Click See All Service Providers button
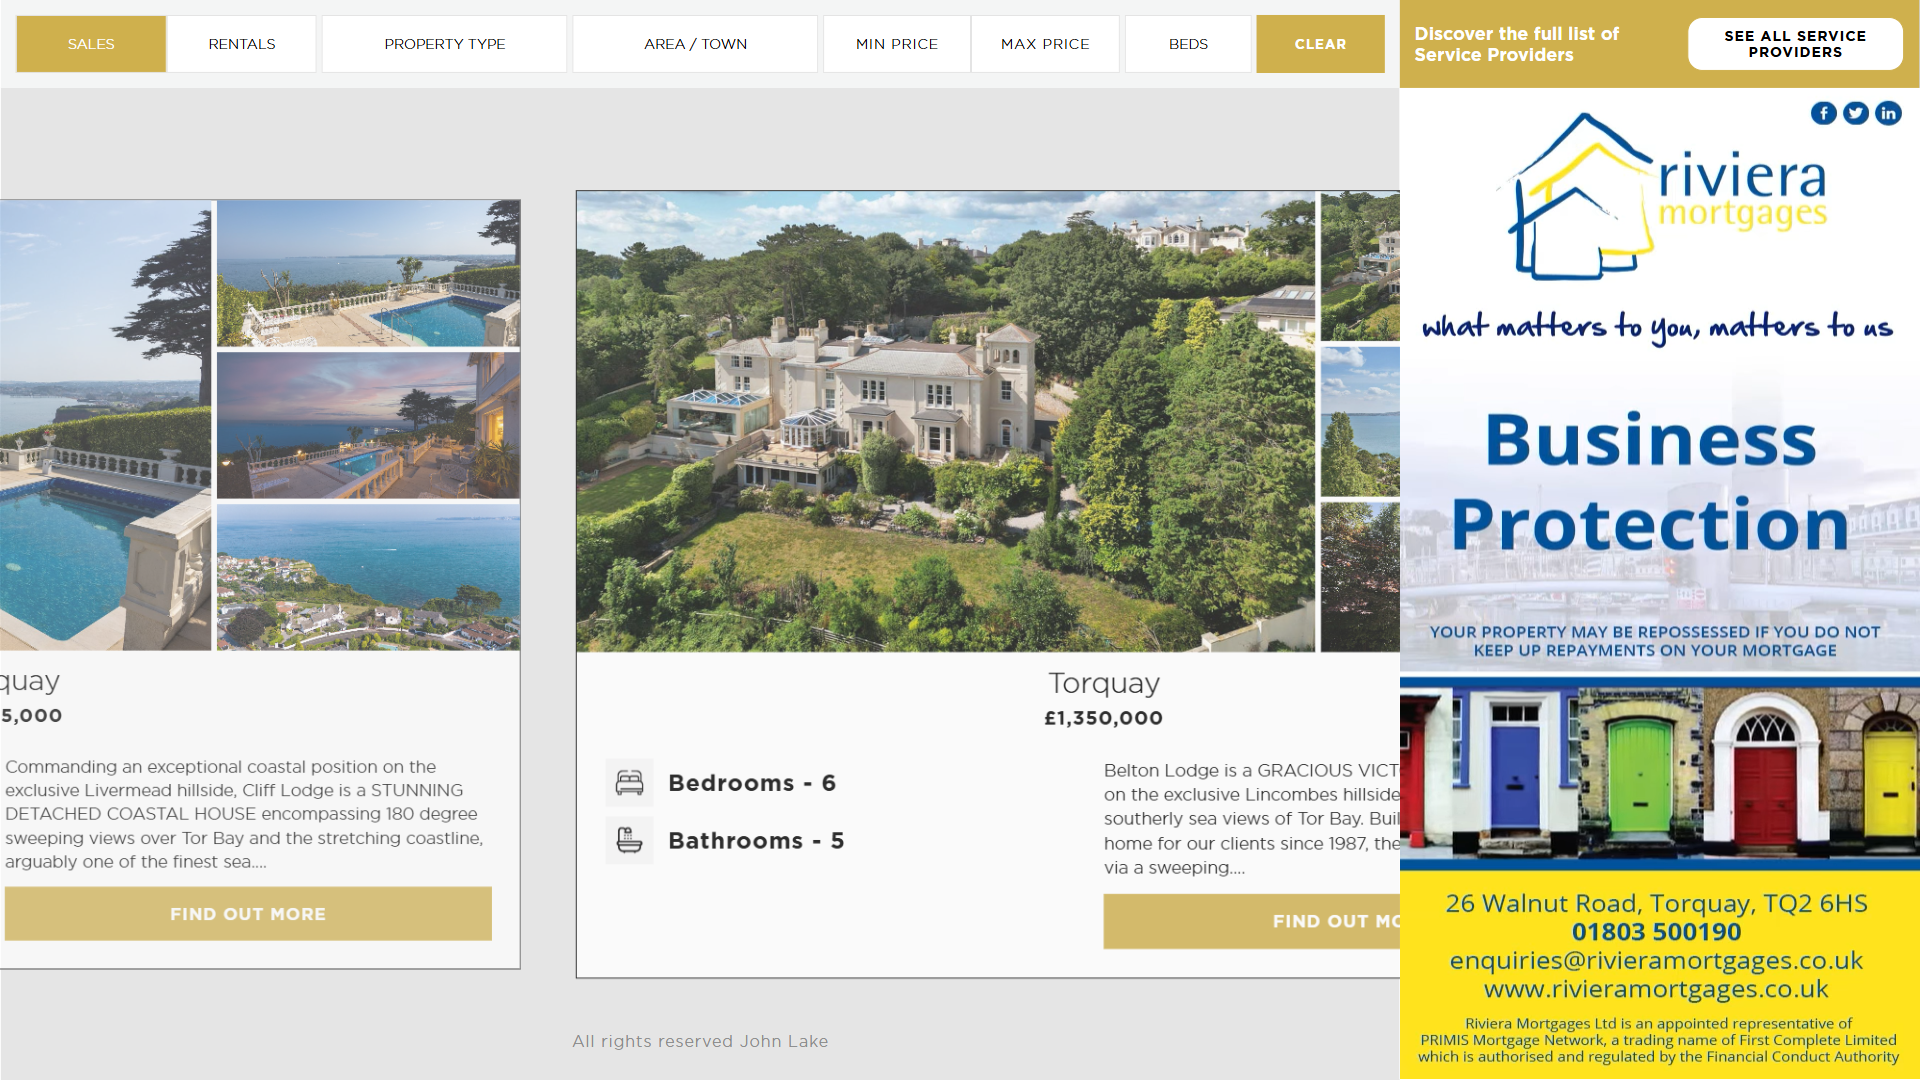The width and height of the screenshot is (1920, 1080). (x=1794, y=44)
